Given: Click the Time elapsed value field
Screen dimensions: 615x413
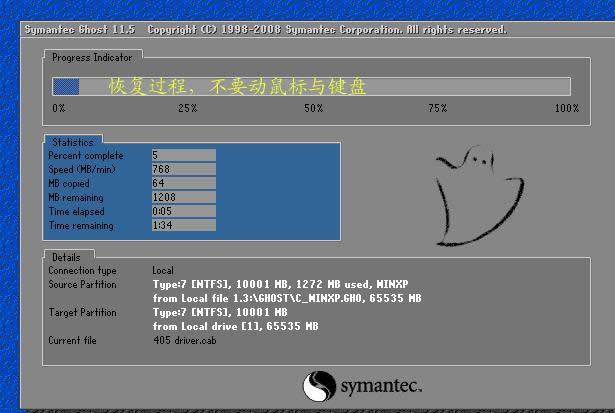Looking at the screenshot, I should pos(183,211).
